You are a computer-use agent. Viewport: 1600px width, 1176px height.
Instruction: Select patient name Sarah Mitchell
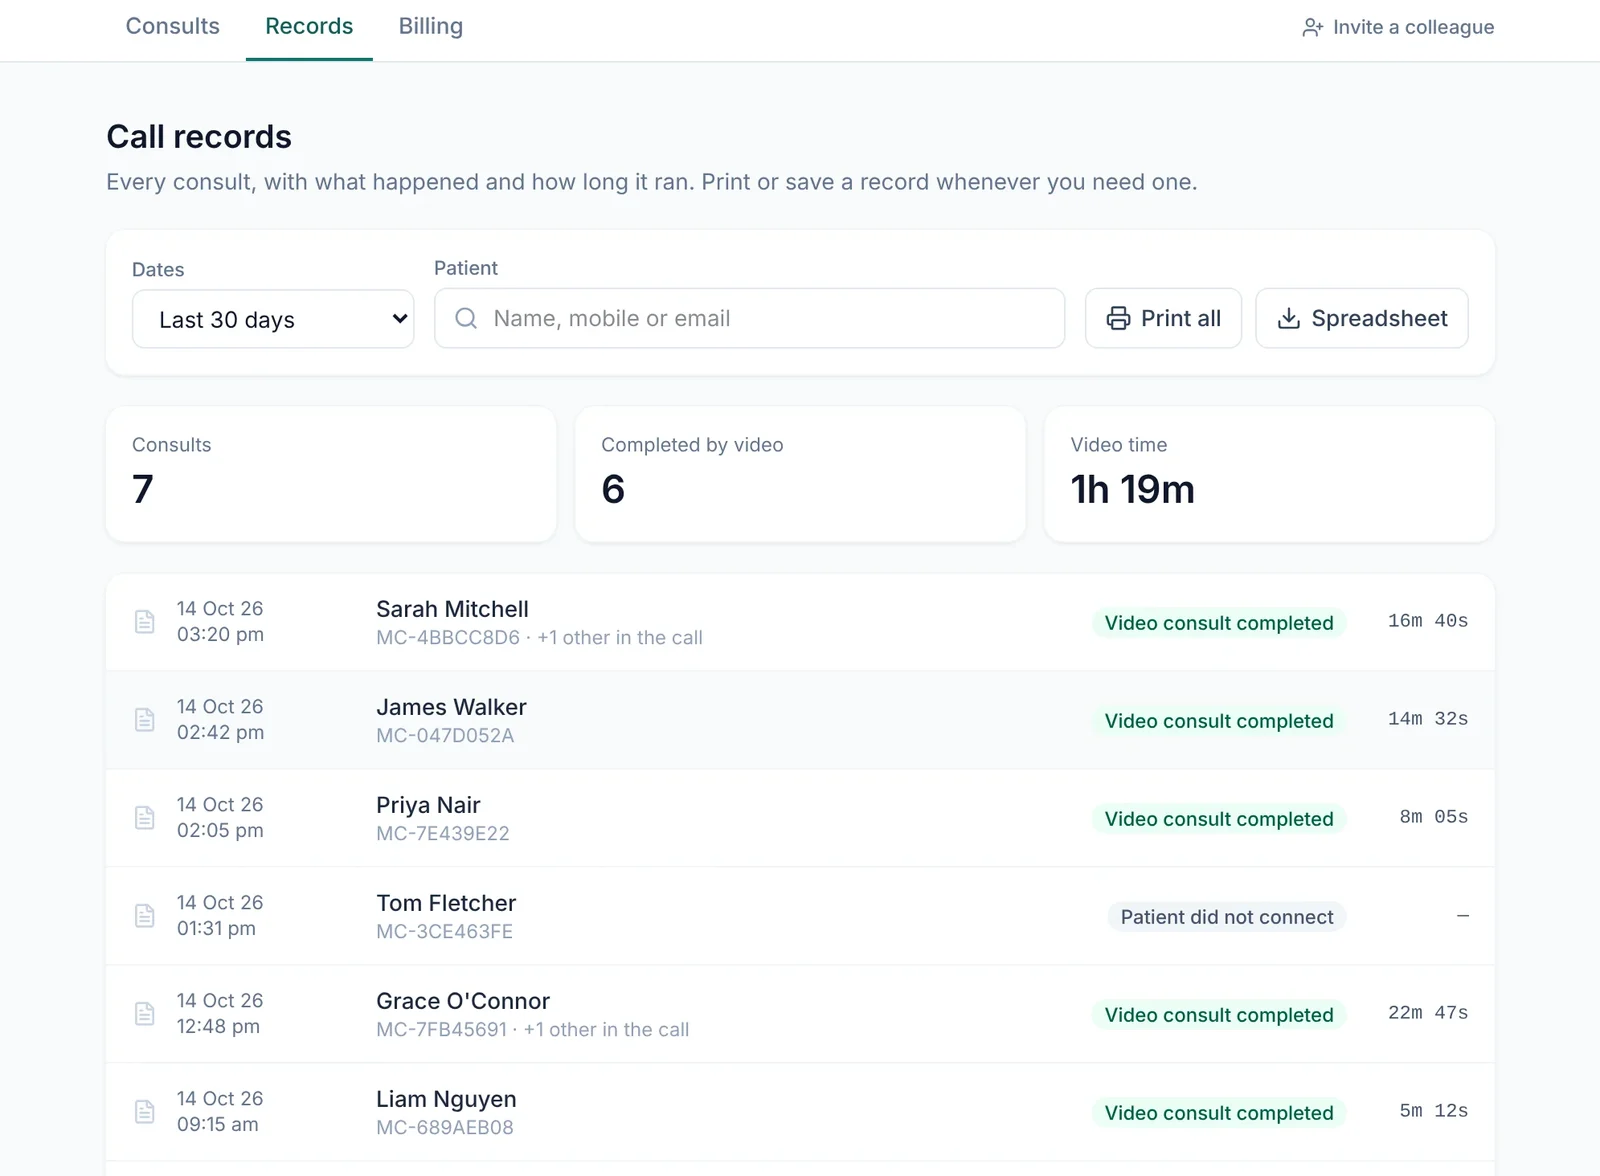coord(452,609)
